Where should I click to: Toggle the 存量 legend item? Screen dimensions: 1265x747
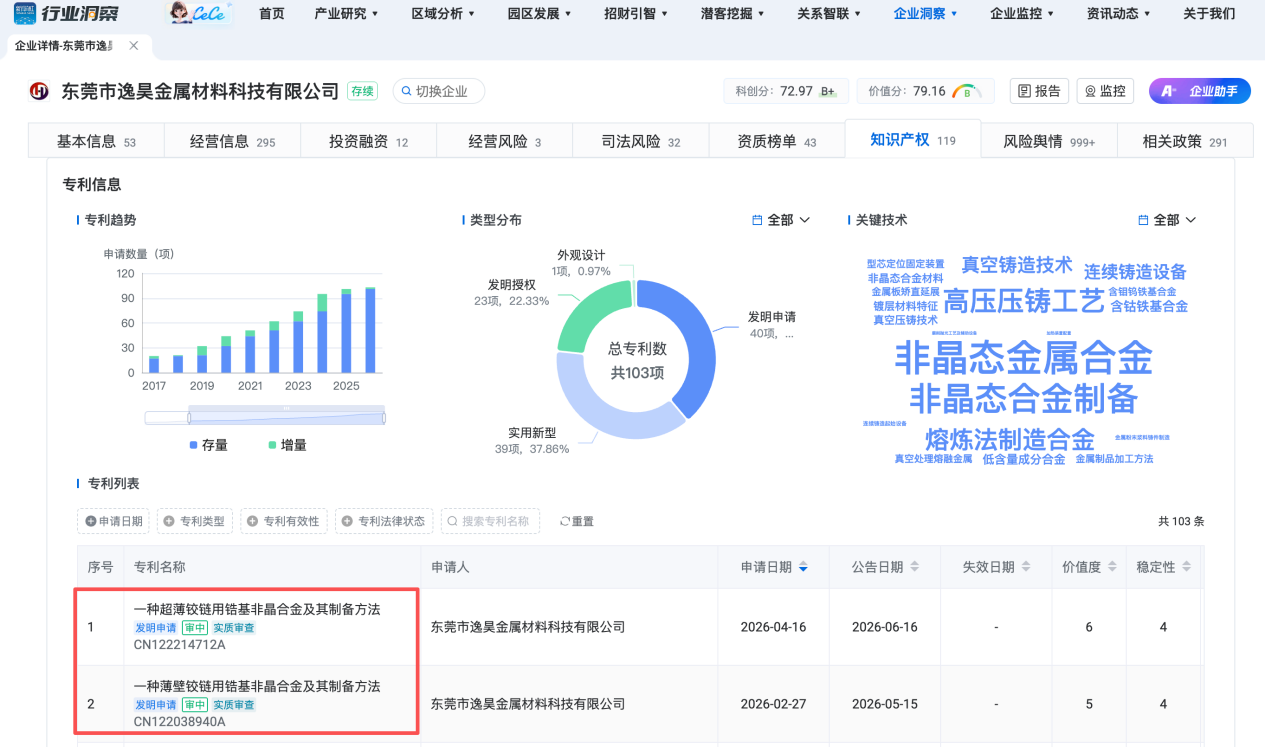(x=209, y=445)
